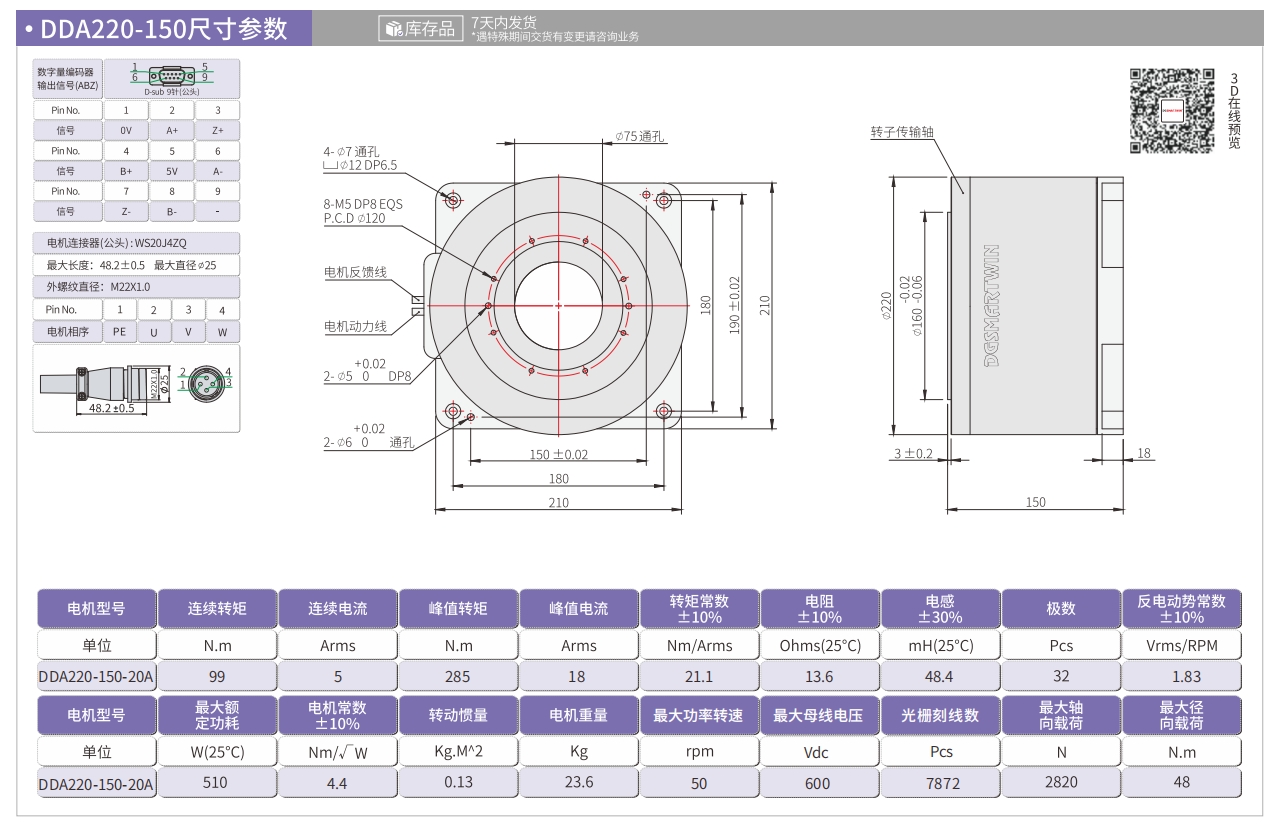Select the continuous torque value 99
The width and height of the screenshot is (1279, 832).
tap(217, 676)
